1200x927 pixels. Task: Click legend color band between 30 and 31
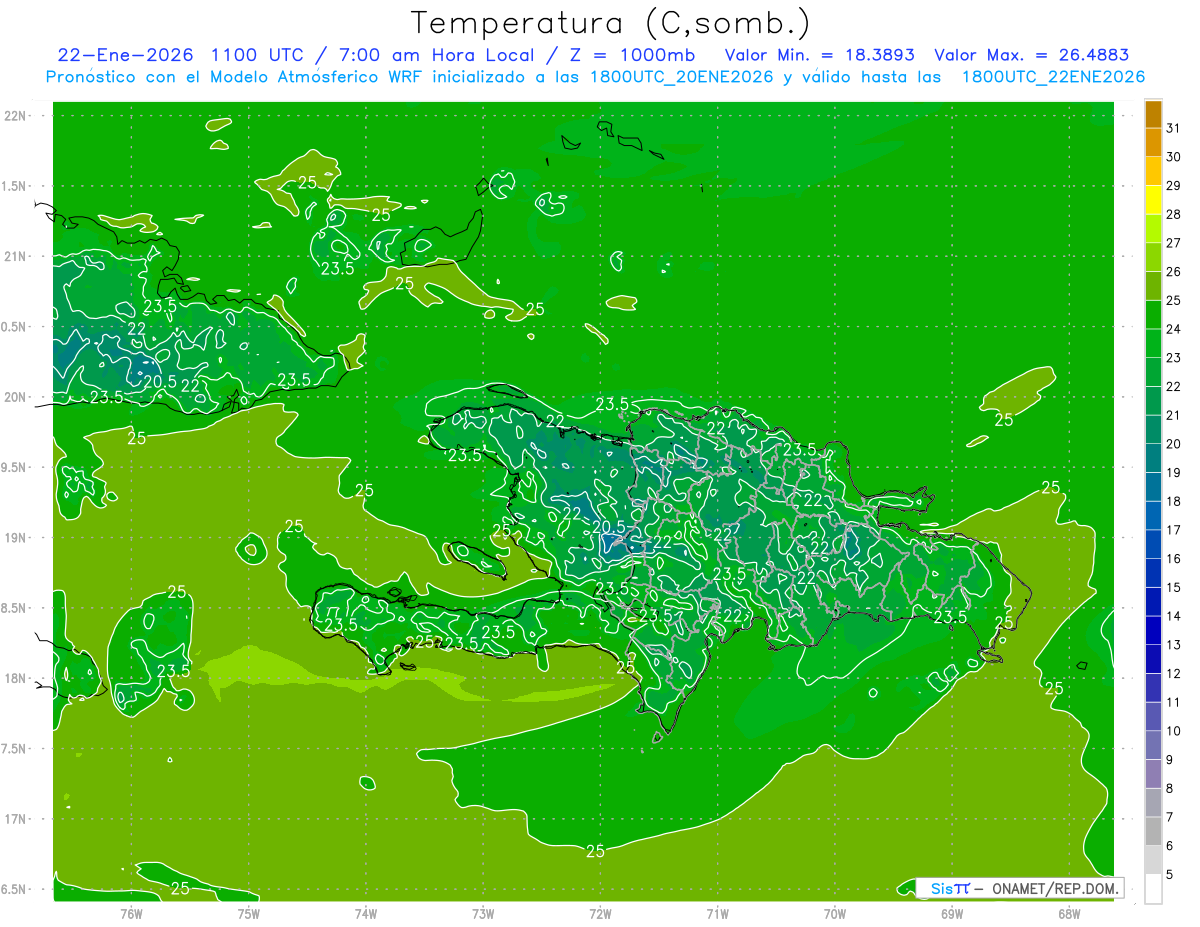1153,141
